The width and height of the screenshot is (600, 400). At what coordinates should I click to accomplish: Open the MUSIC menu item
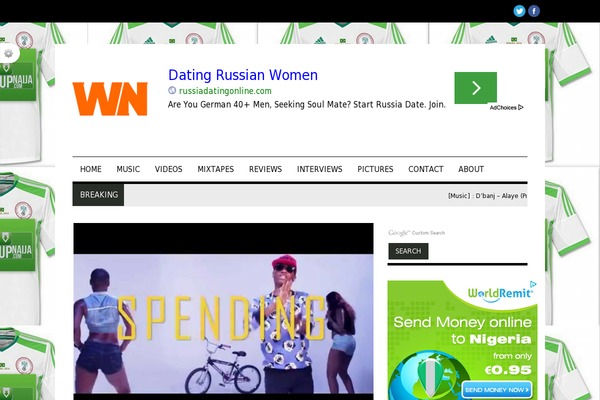128,169
